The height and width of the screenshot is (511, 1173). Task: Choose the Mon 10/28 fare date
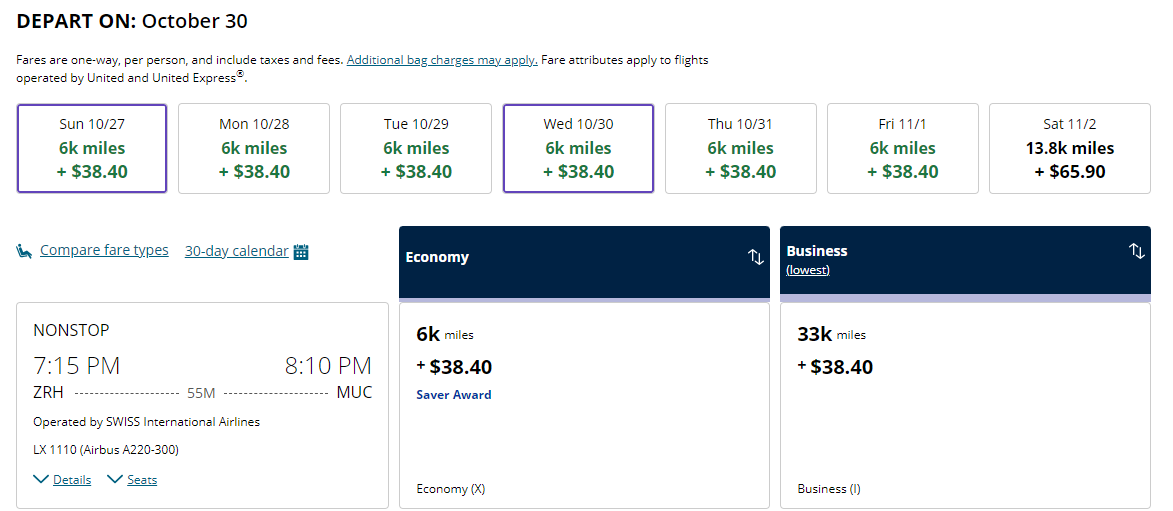click(254, 148)
